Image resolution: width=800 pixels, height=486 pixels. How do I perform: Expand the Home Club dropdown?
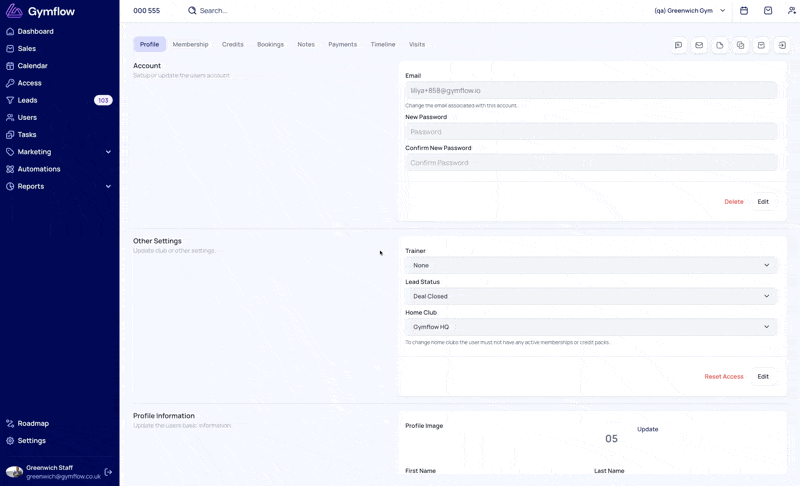[x=590, y=327]
